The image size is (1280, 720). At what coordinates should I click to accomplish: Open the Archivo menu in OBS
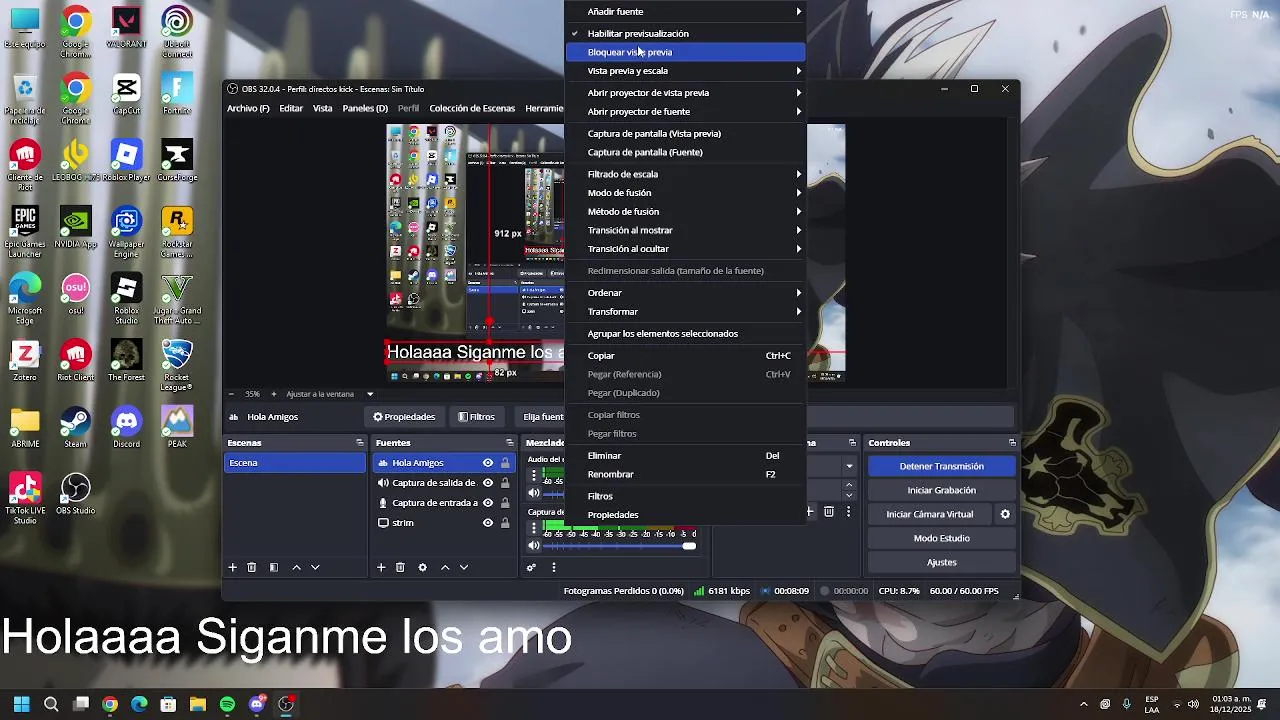pos(248,108)
